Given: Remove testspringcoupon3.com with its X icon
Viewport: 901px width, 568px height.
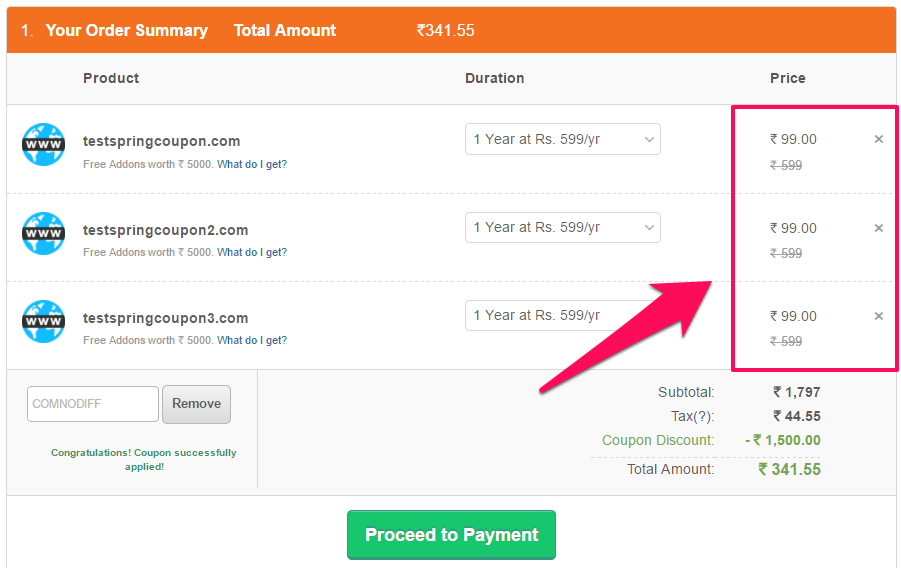Looking at the screenshot, I should point(879,316).
